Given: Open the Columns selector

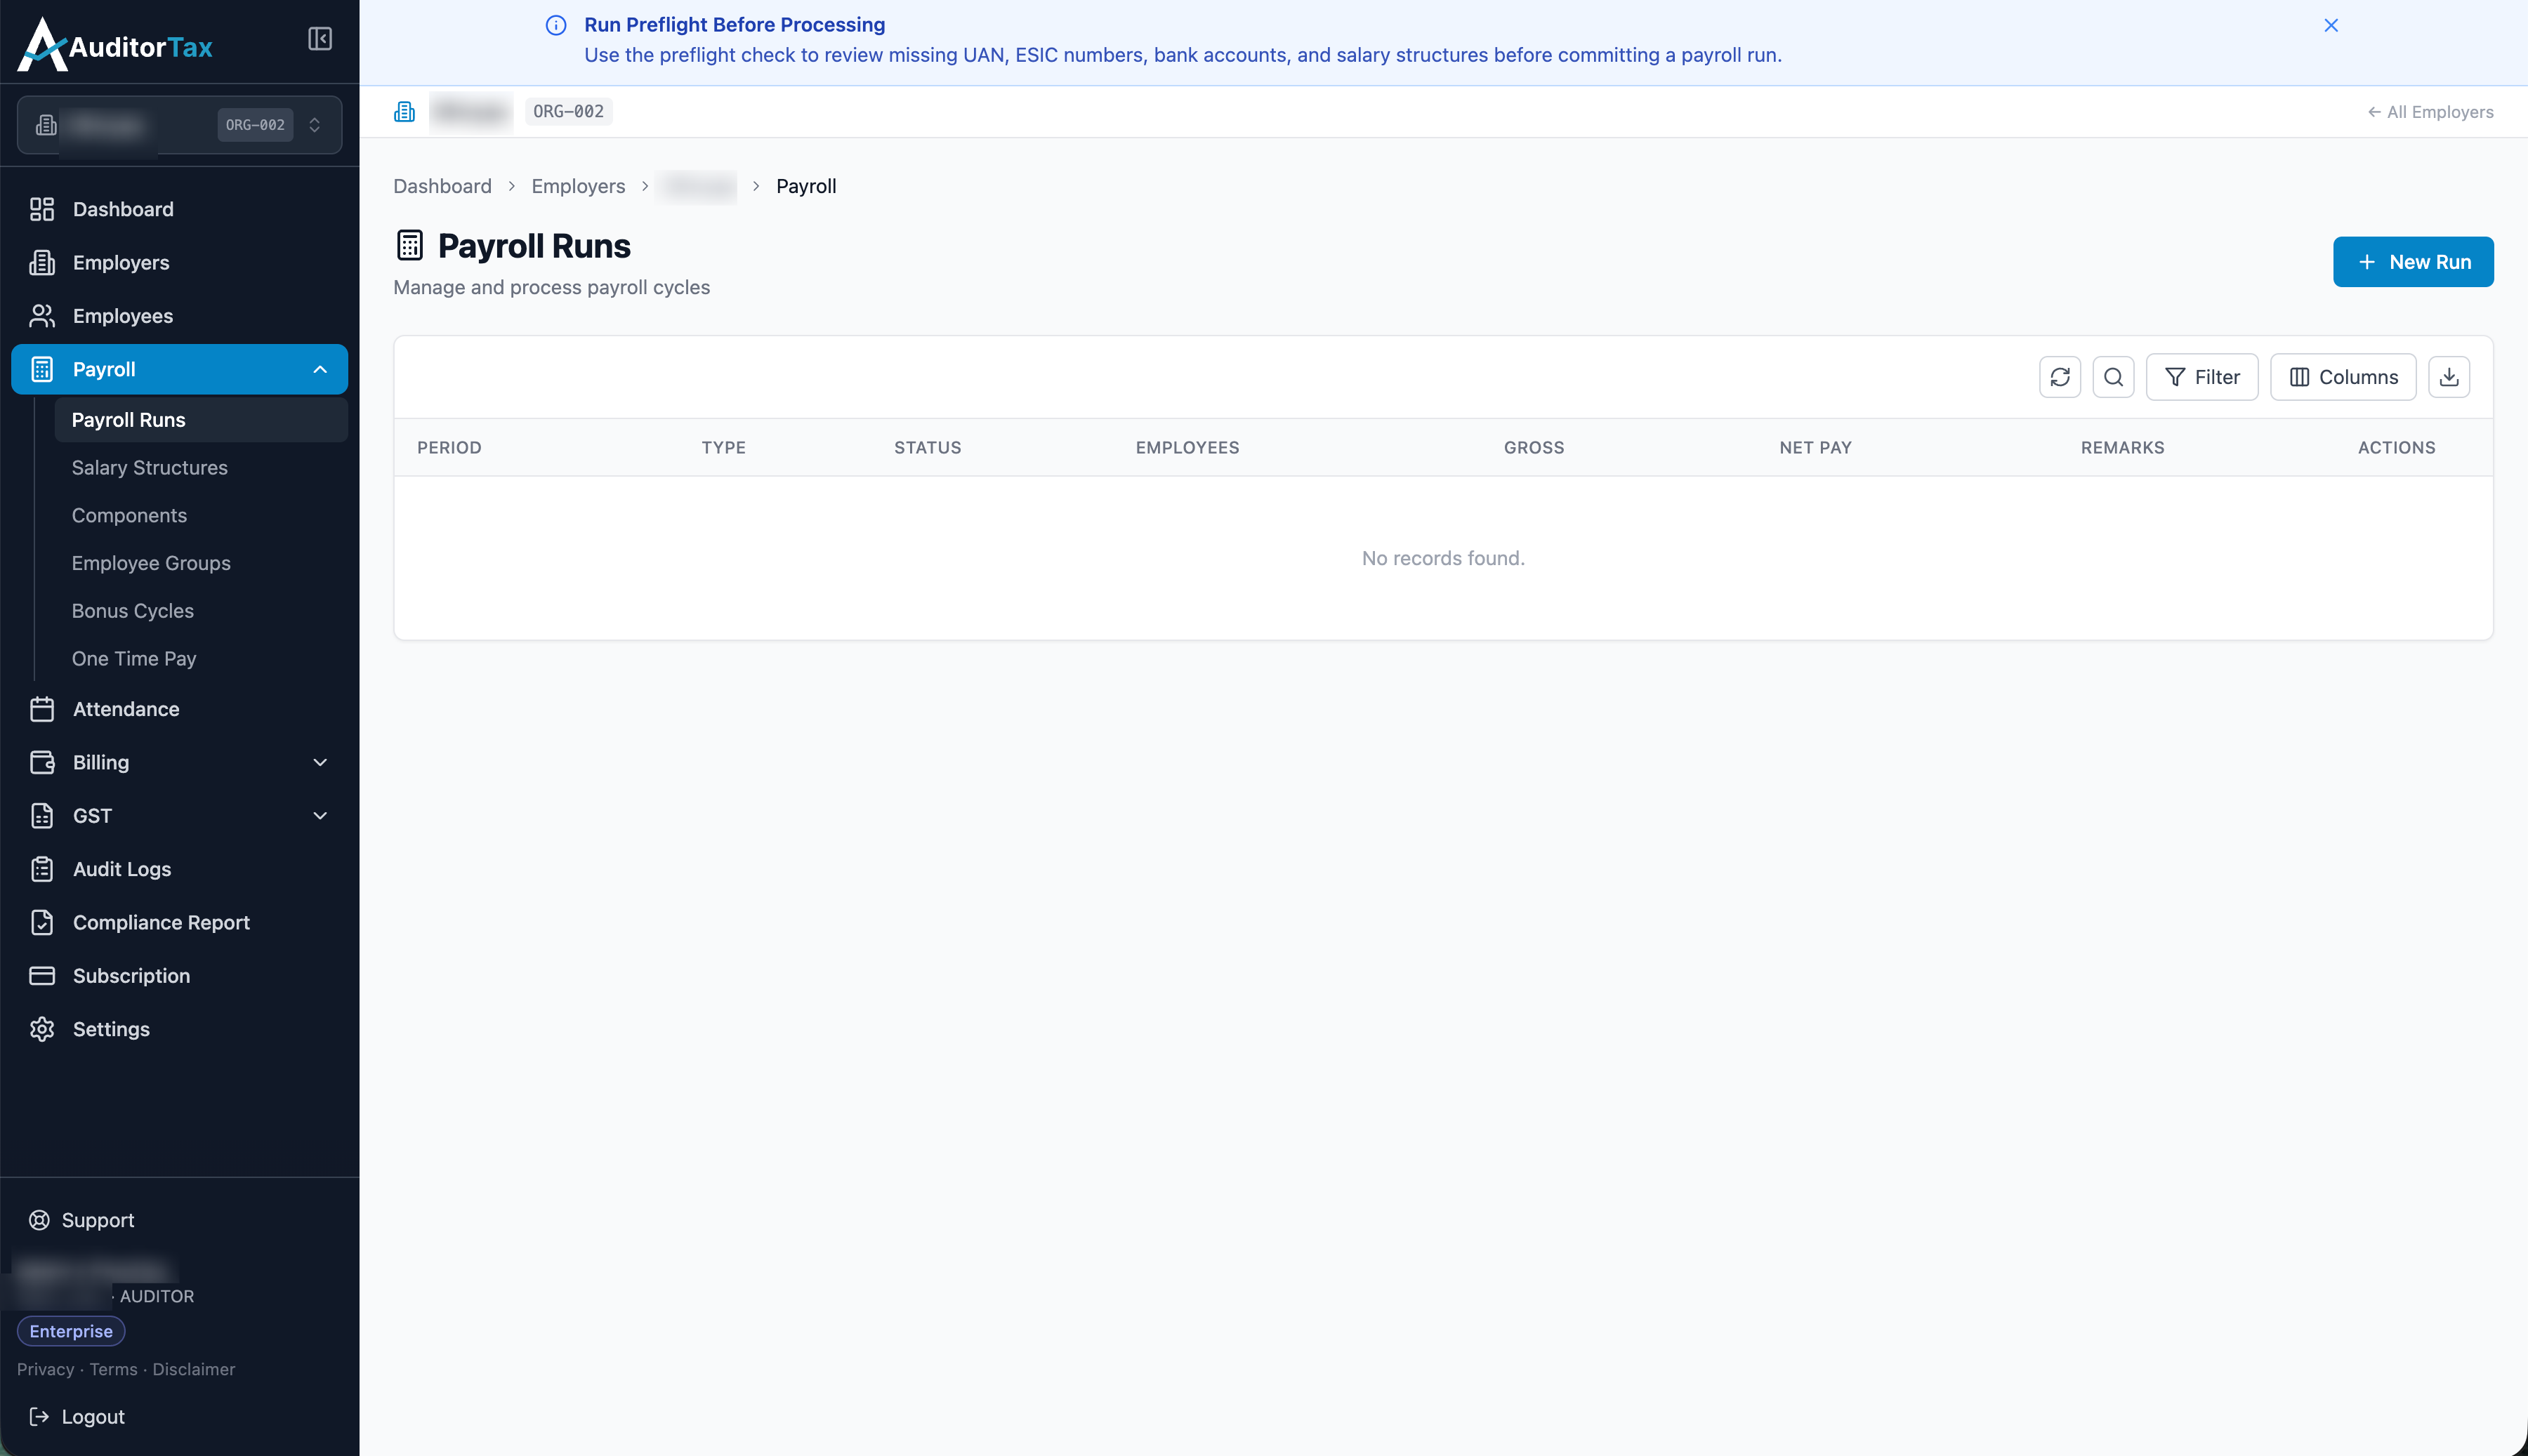Looking at the screenshot, I should coord(2343,377).
